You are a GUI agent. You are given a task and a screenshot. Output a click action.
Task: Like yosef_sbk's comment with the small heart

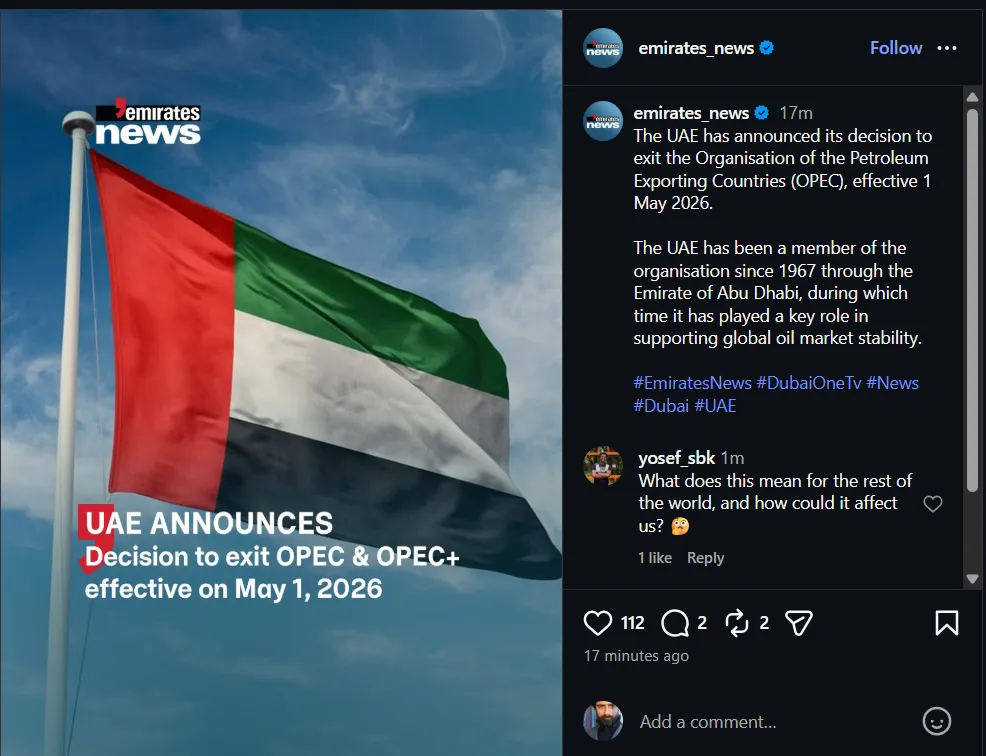coord(933,503)
